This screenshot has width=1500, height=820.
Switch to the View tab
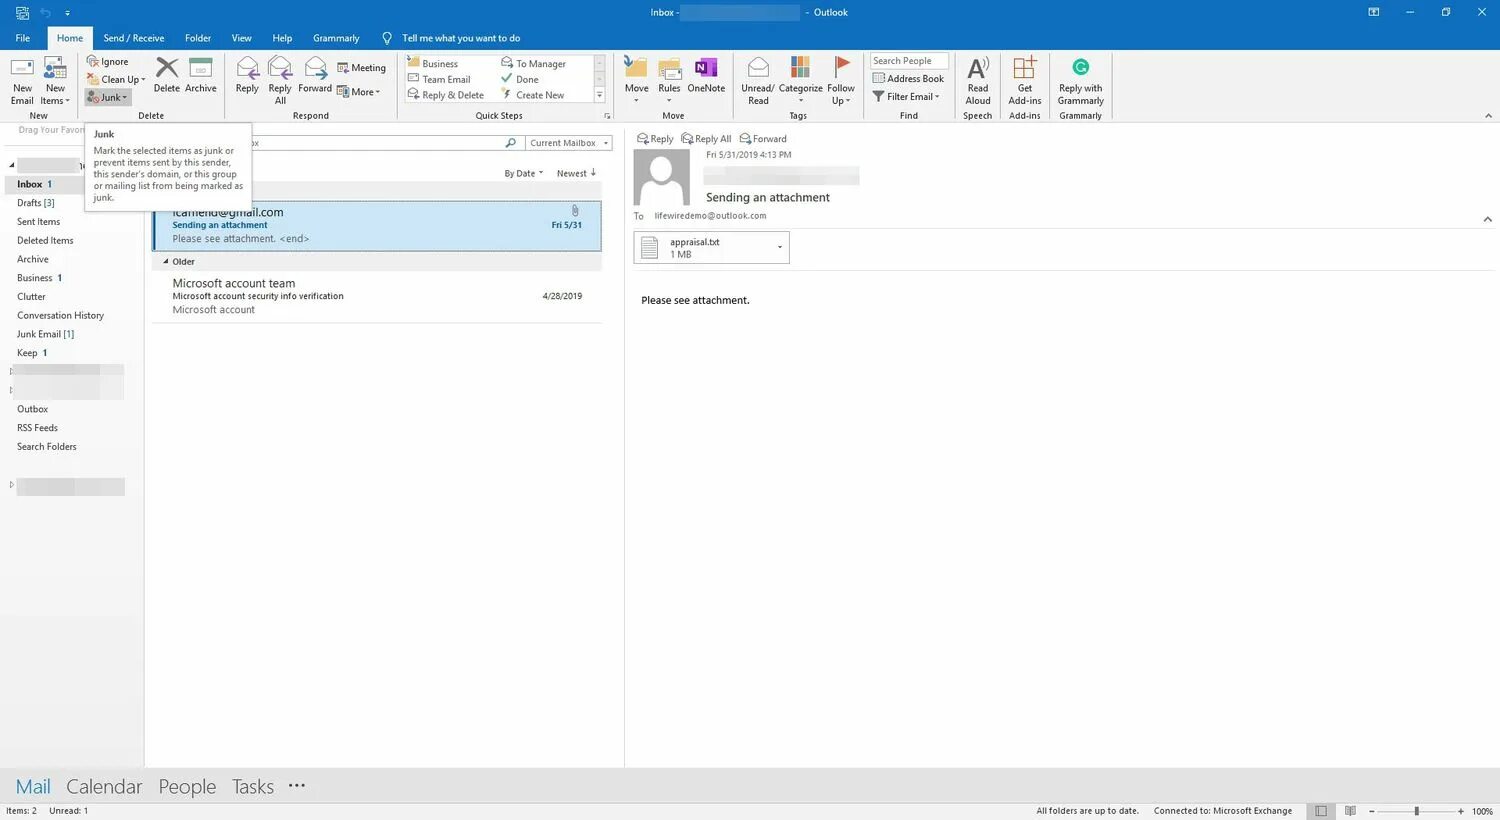(x=242, y=38)
